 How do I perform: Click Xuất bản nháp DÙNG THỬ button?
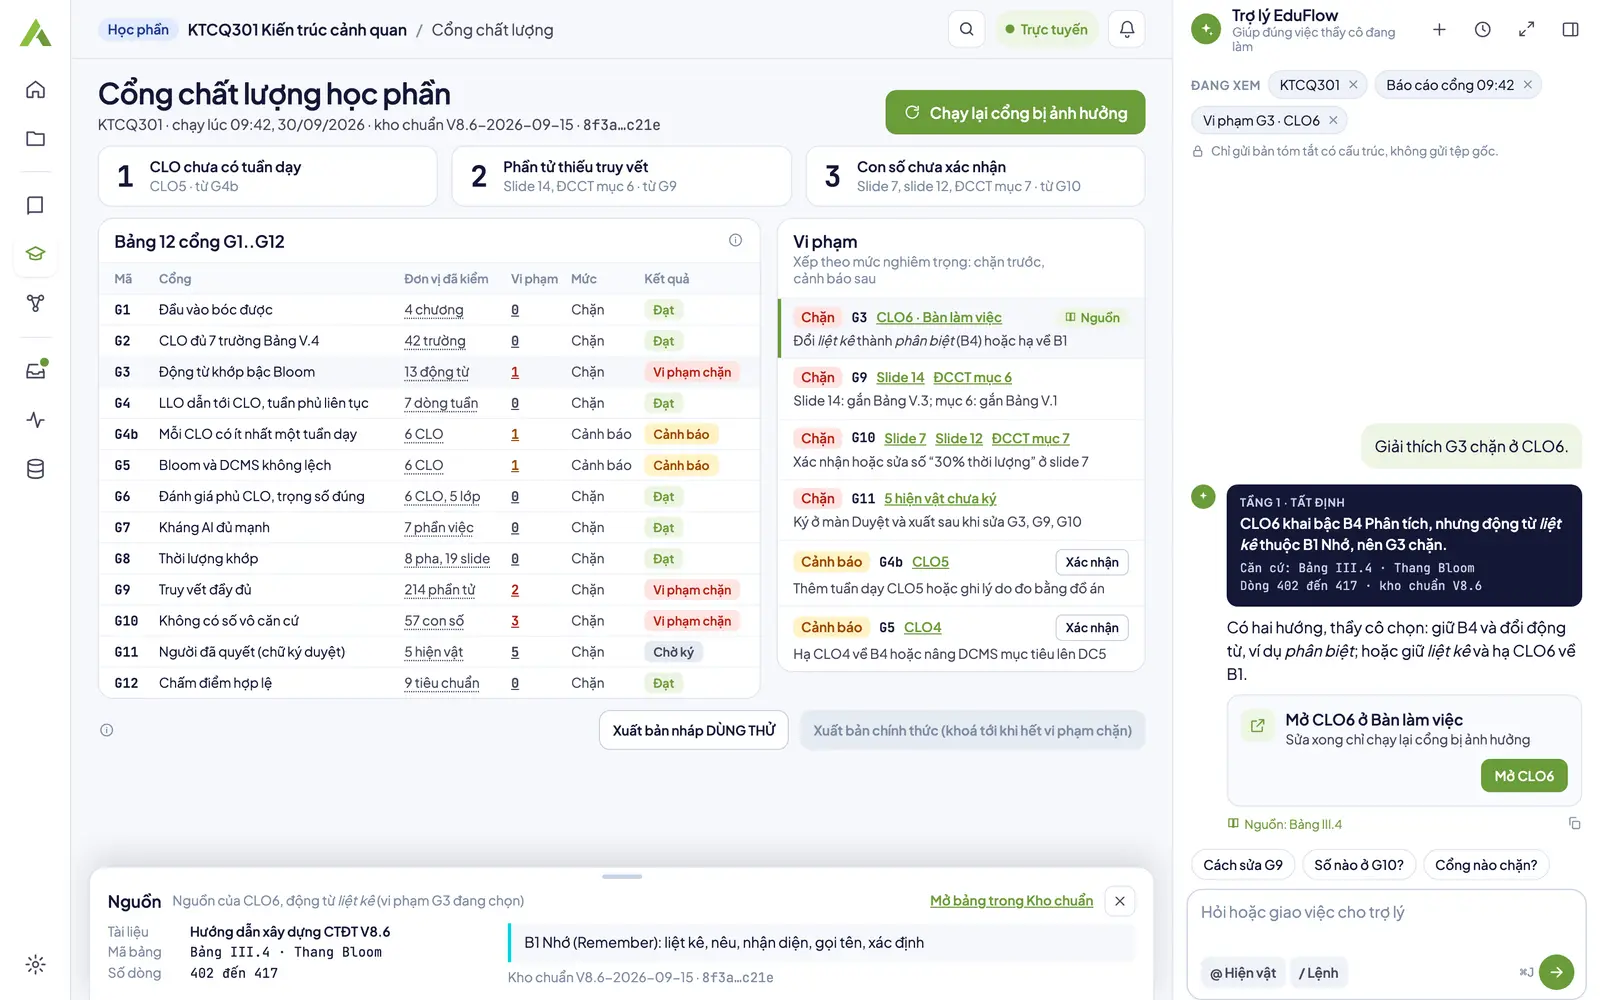(694, 730)
